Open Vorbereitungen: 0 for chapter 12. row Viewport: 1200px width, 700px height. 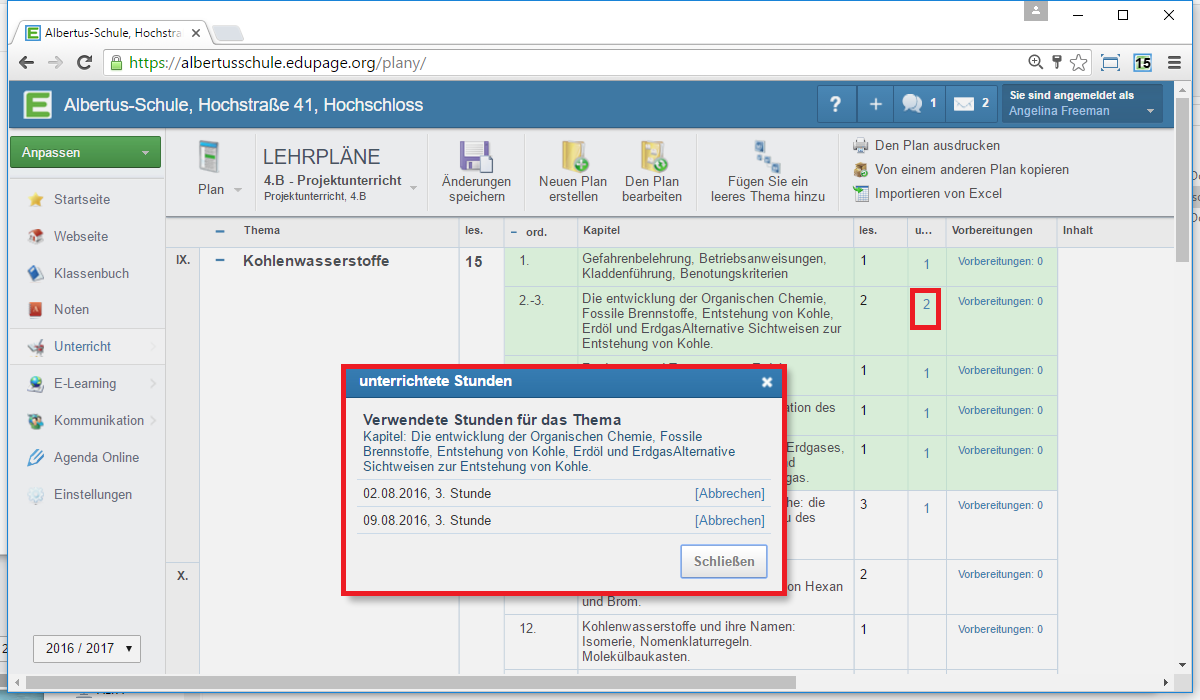click(x=1000, y=629)
